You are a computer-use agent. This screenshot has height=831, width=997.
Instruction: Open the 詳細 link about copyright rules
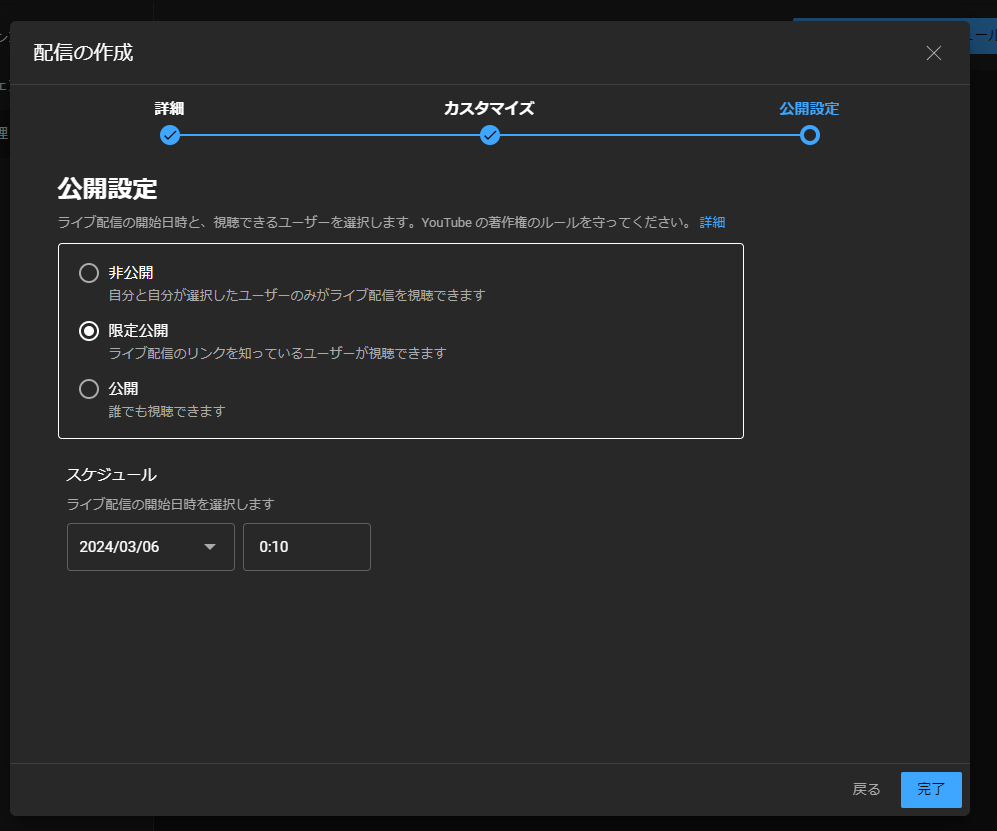coord(712,222)
